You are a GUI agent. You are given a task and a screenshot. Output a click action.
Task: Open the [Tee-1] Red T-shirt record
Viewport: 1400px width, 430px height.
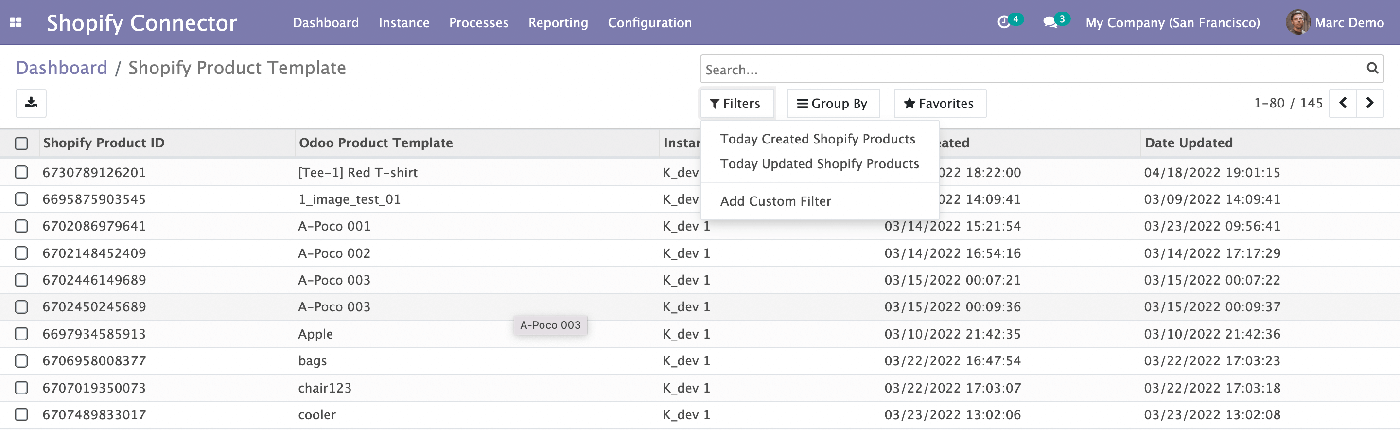(x=358, y=172)
